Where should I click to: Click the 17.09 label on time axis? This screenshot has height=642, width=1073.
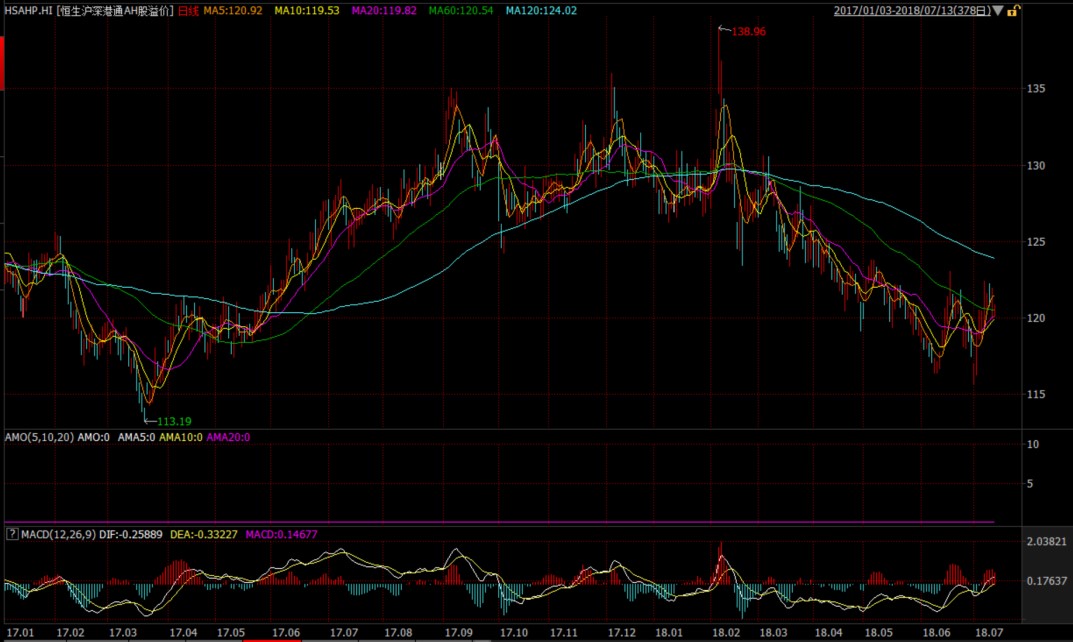click(x=460, y=633)
